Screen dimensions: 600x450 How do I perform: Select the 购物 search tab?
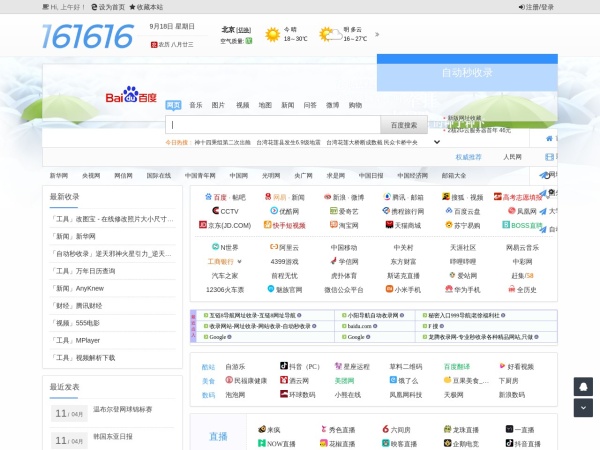(x=355, y=105)
